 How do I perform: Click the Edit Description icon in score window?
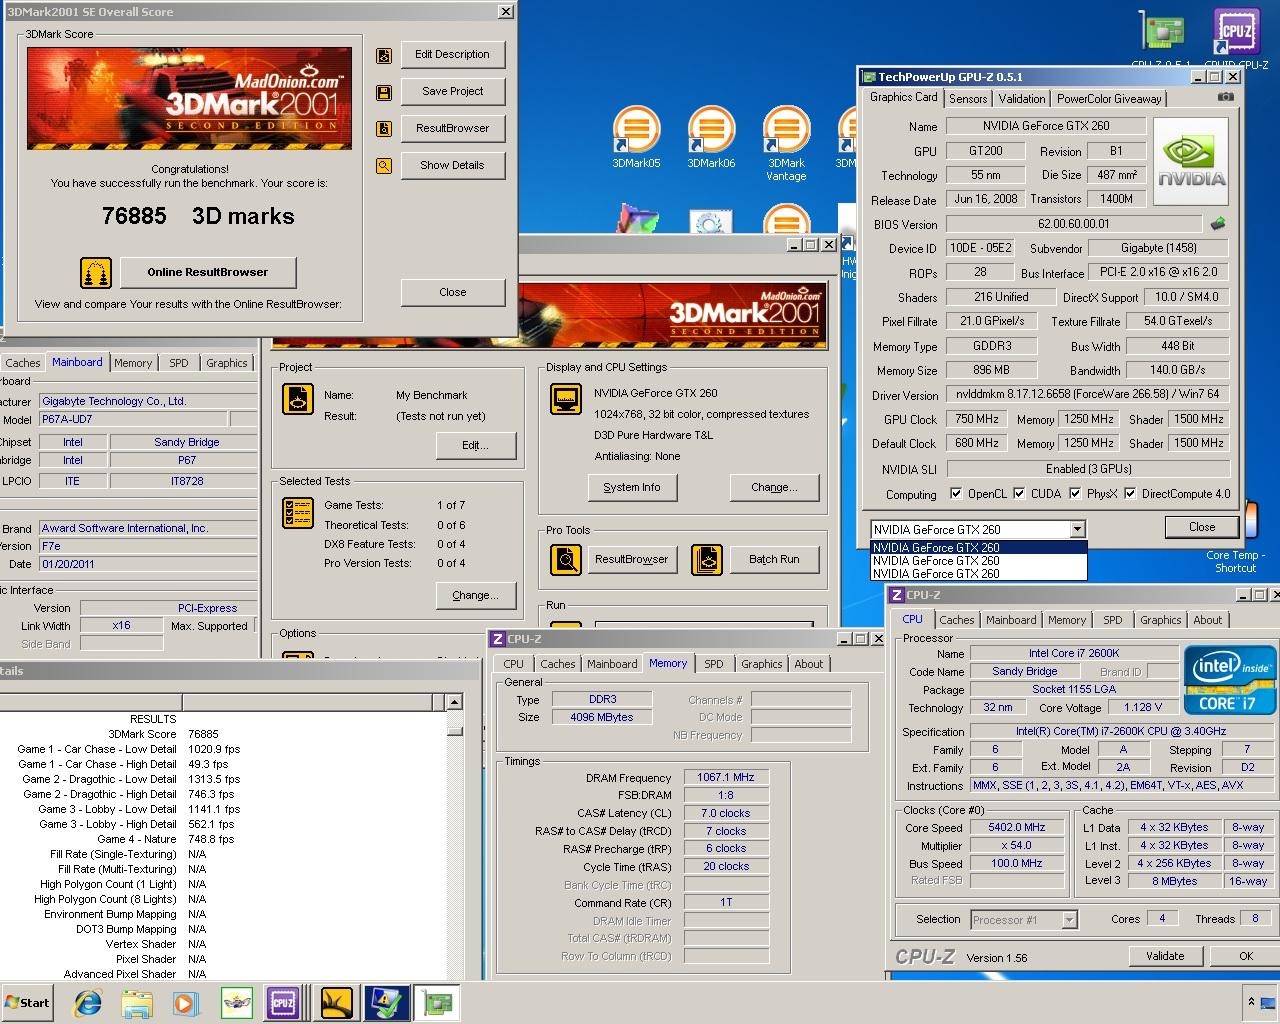click(383, 56)
